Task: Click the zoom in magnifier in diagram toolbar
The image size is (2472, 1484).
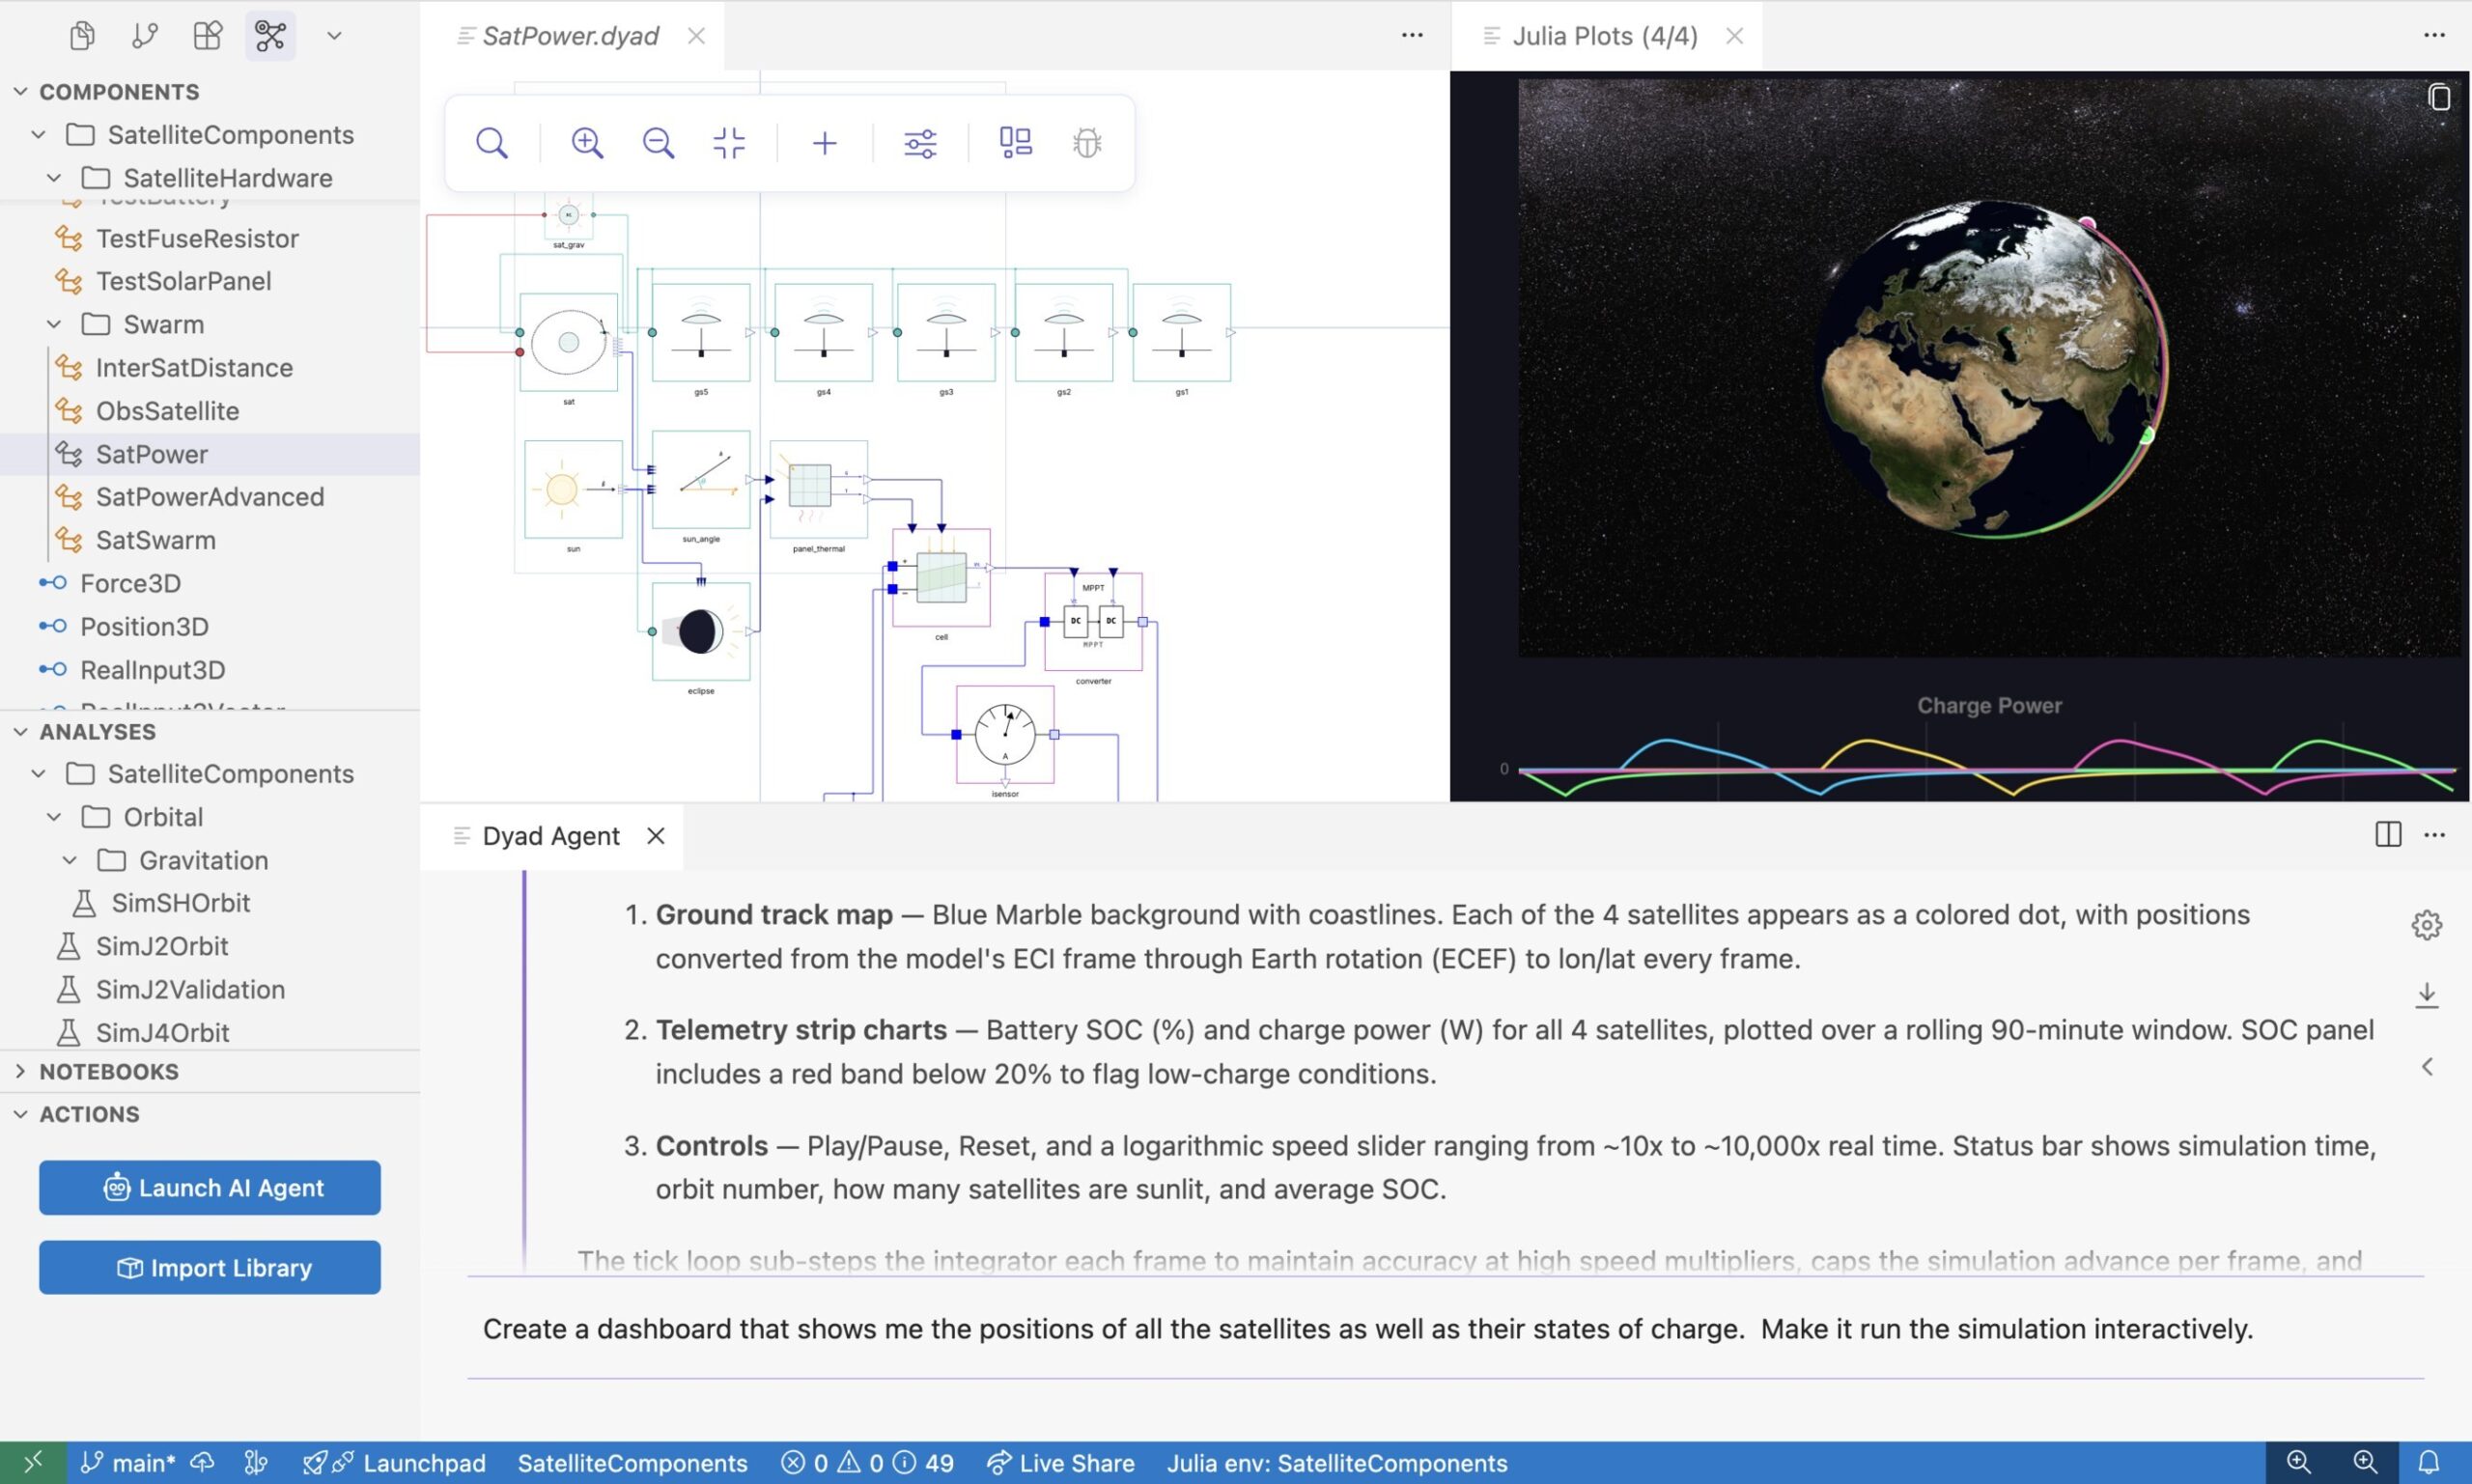Action: point(587,143)
